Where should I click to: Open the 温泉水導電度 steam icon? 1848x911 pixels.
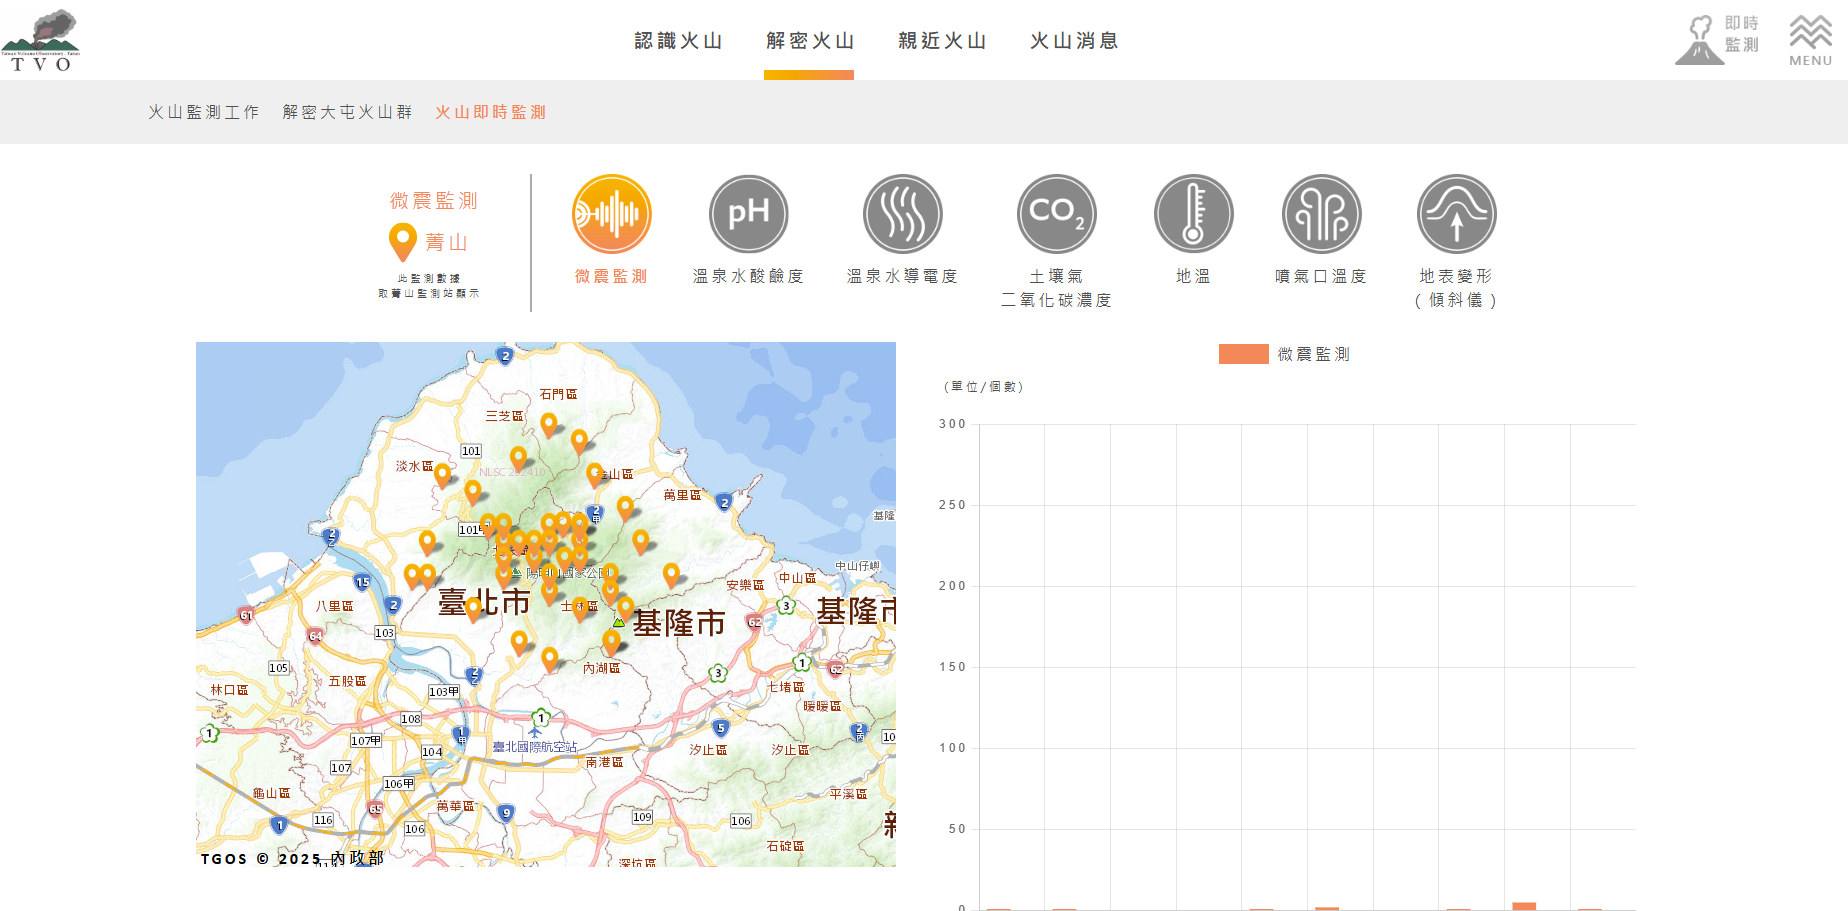(x=902, y=214)
